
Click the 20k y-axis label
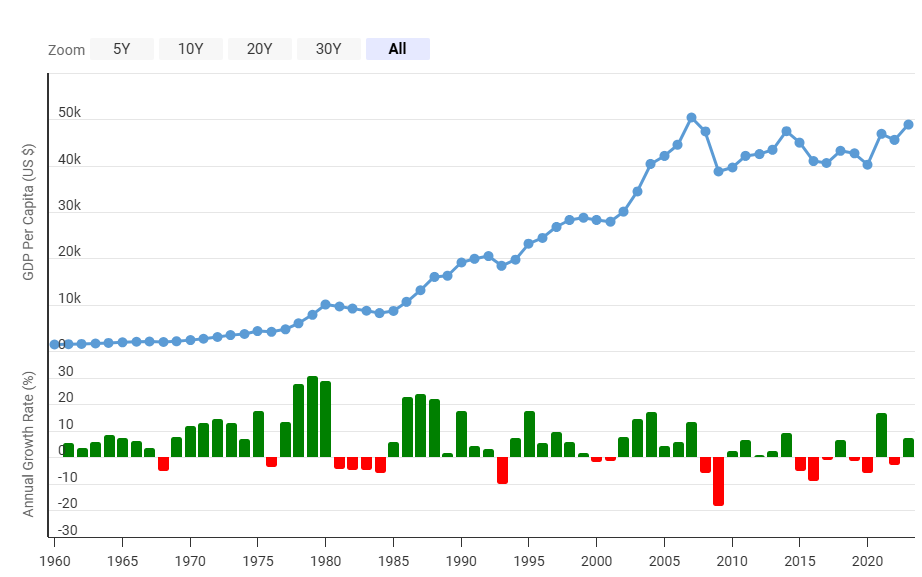69,252
